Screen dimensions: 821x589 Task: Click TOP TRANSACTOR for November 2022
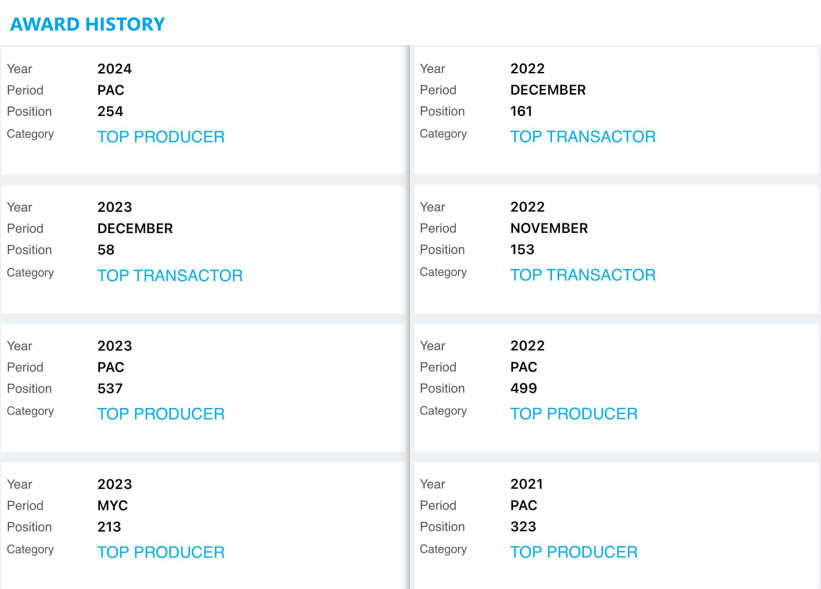582,275
